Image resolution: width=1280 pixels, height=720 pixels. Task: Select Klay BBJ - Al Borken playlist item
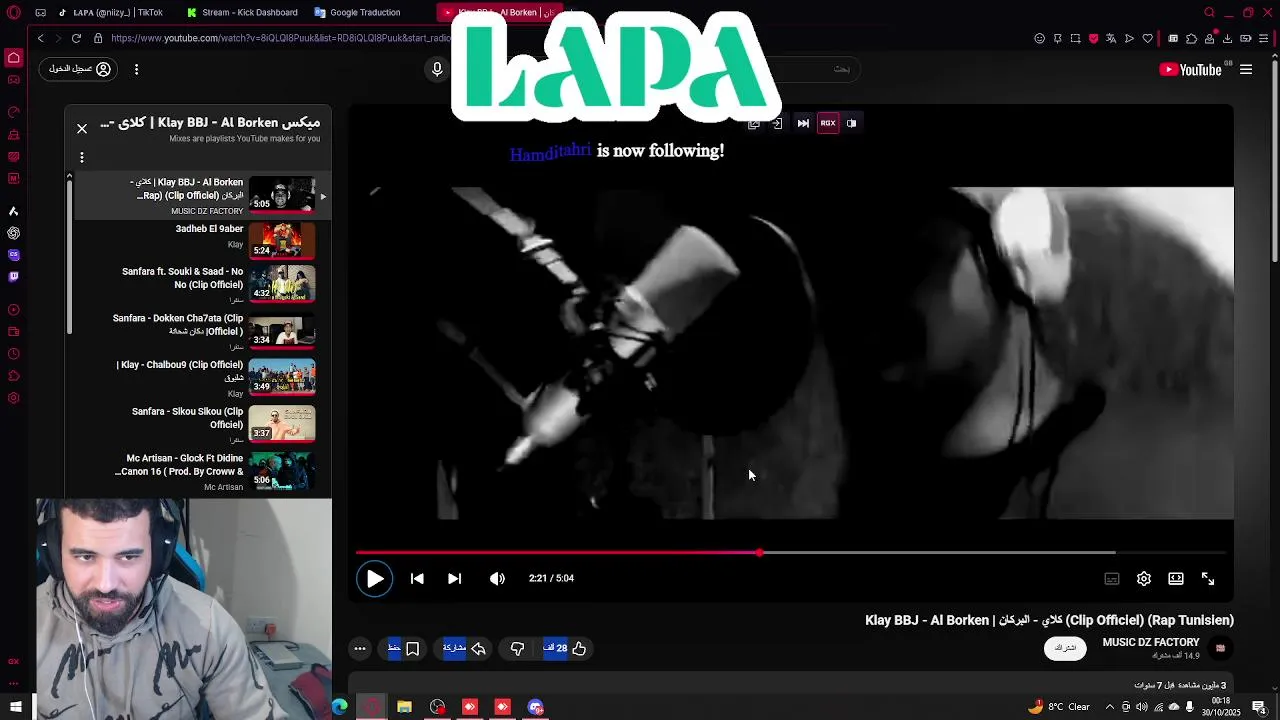click(x=204, y=196)
